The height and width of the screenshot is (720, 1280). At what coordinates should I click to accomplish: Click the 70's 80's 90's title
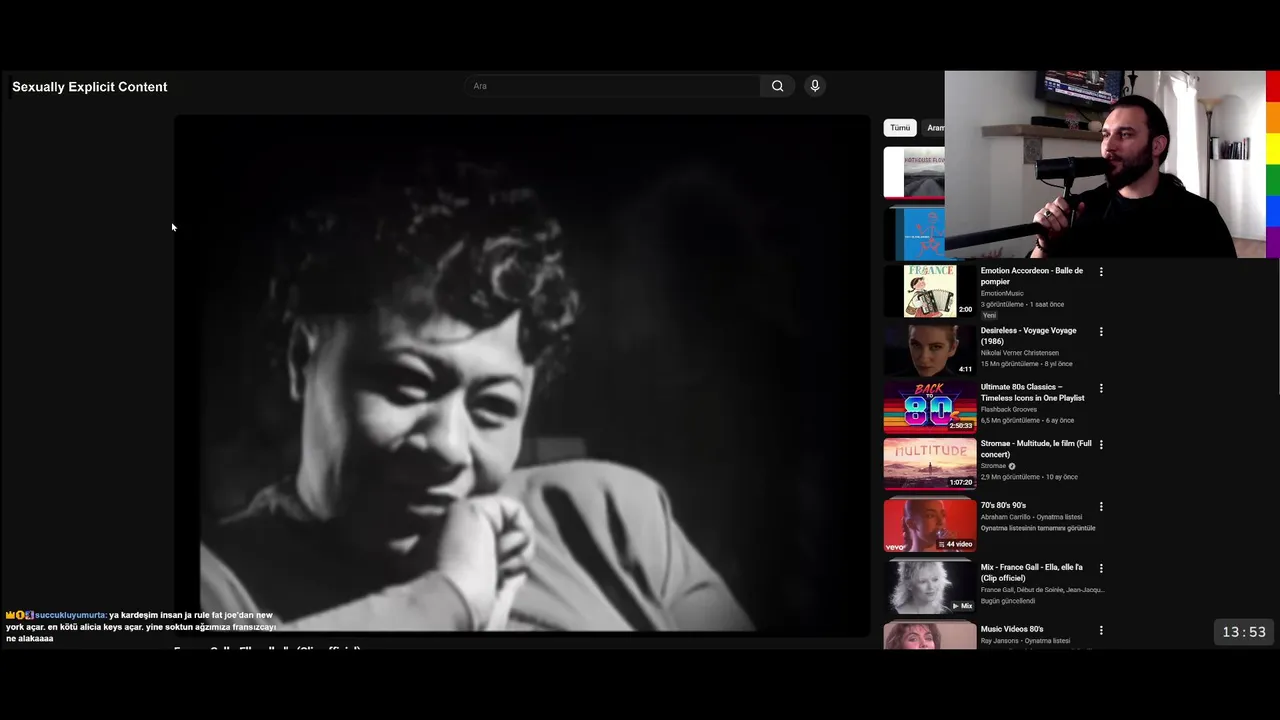point(1003,505)
